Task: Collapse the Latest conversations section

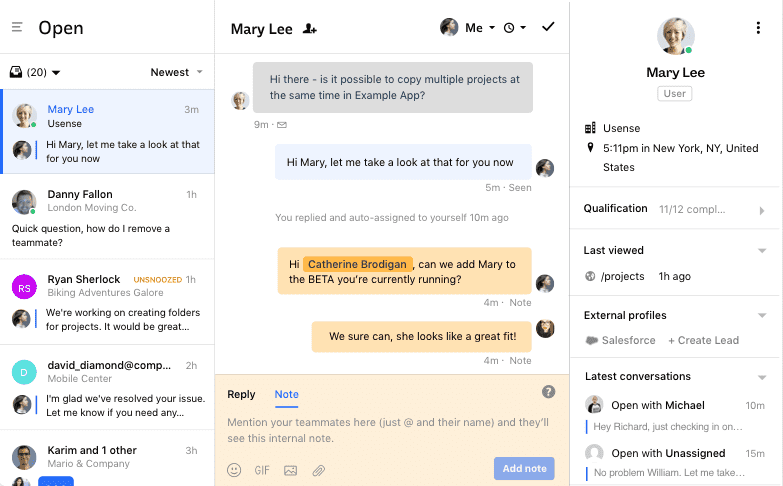Action: (x=762, y=377)
